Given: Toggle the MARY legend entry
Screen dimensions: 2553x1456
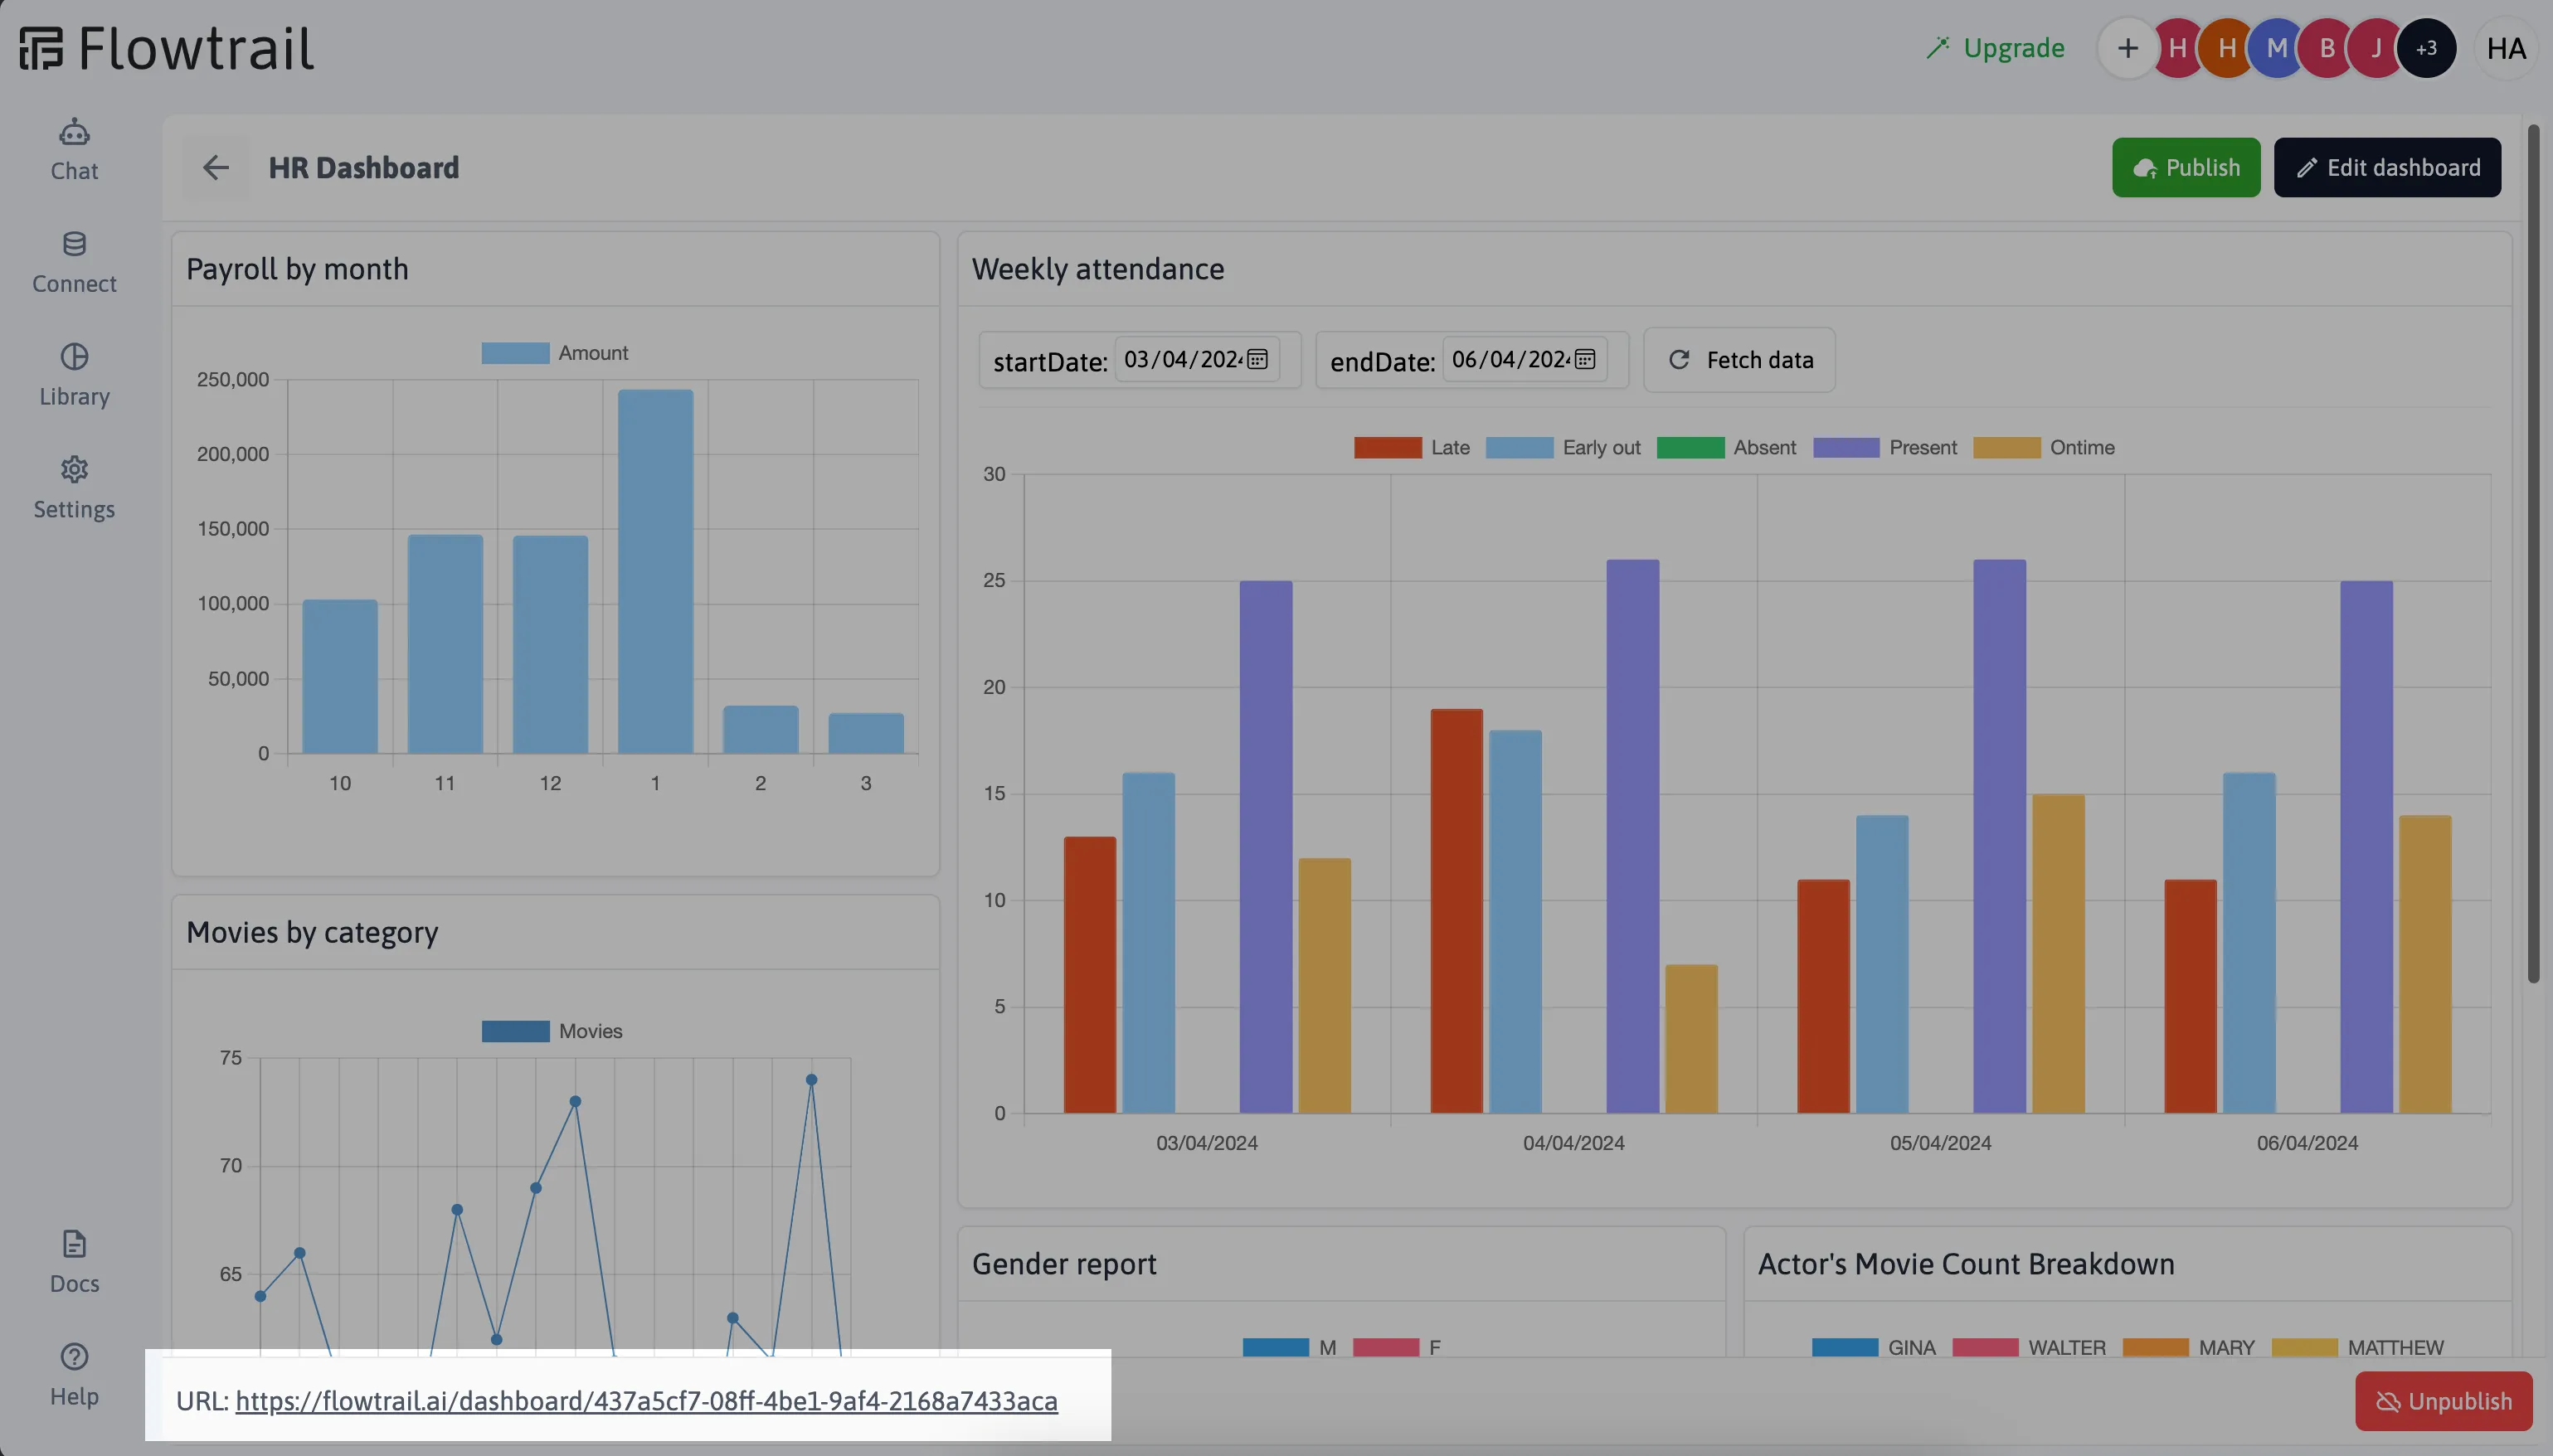Looking at the screenshot, I should (2189, 1347).
